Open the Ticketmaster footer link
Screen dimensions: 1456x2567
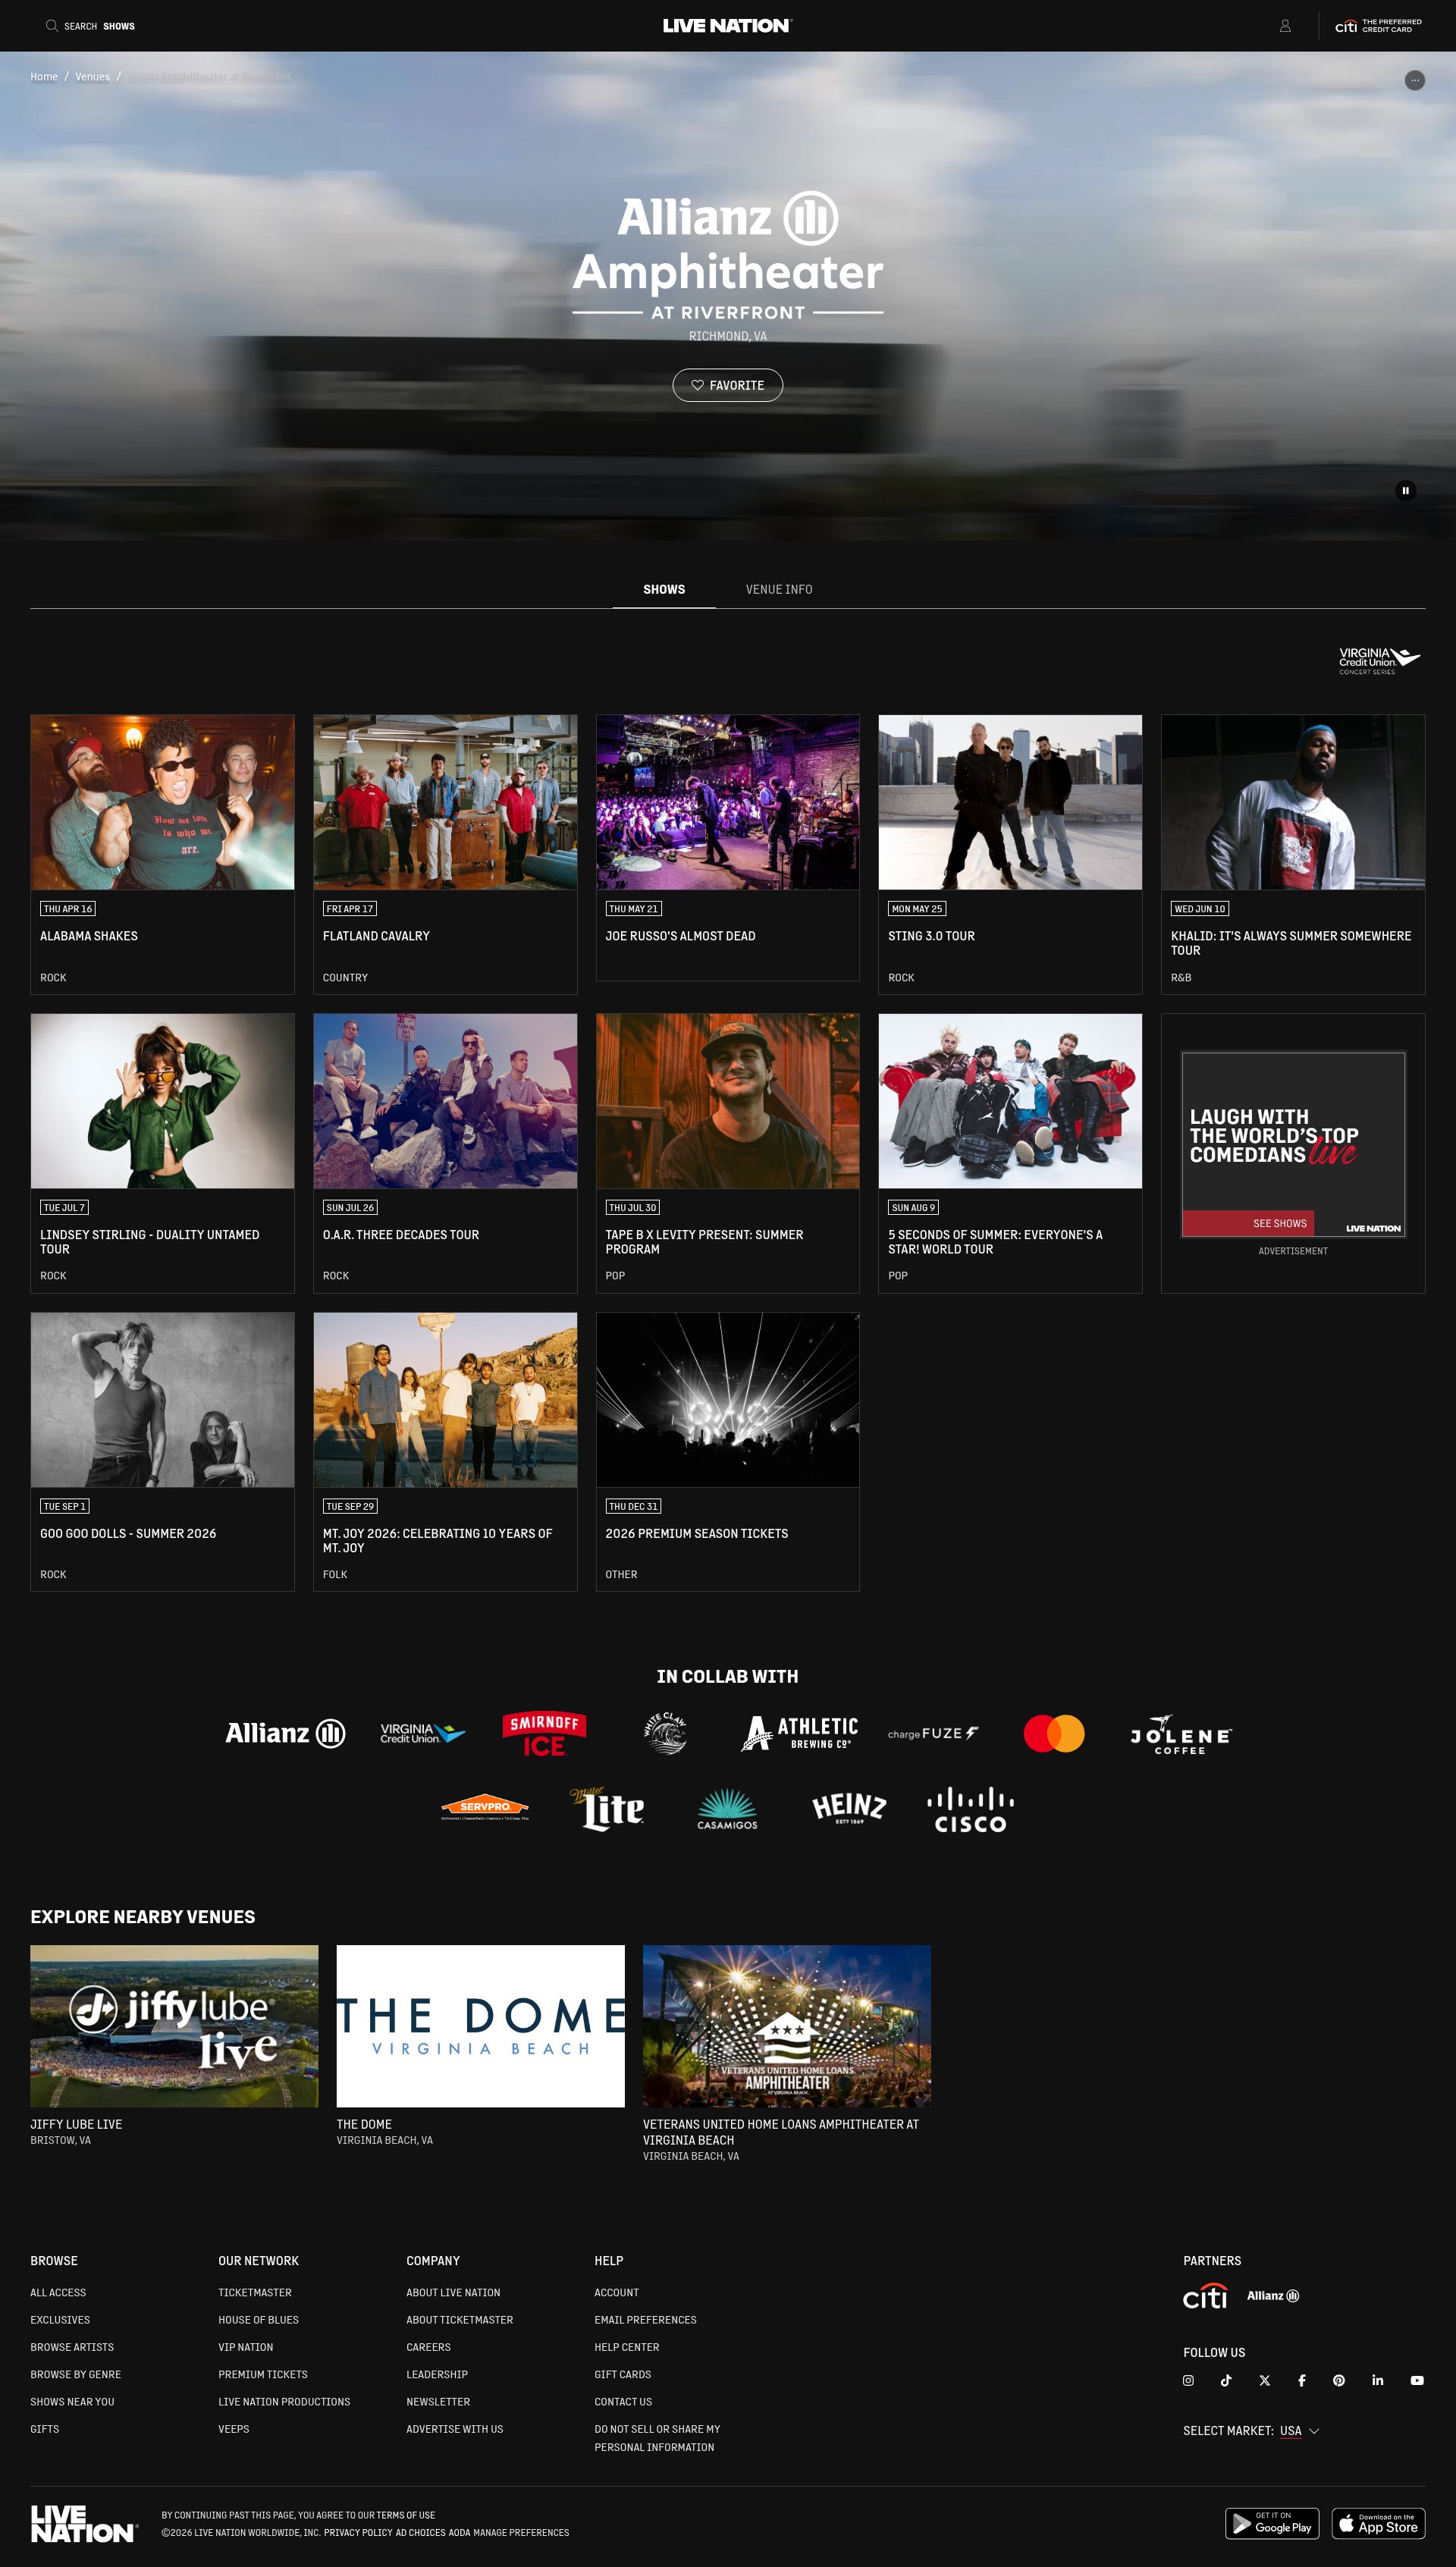[255, 2292]
